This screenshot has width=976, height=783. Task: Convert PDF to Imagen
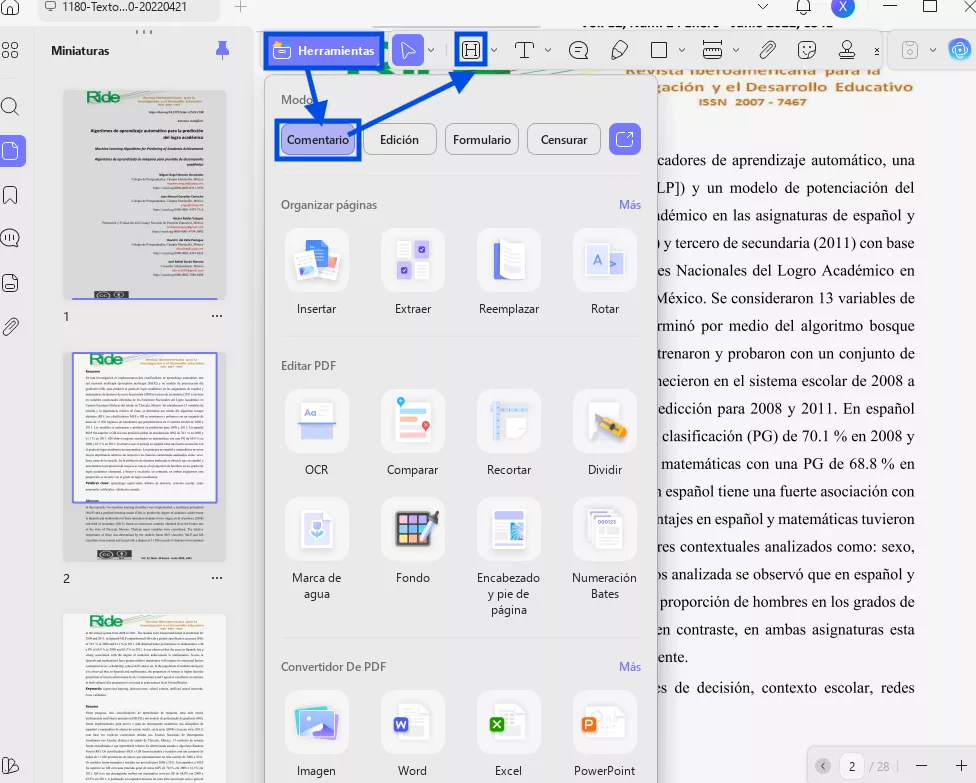click(317, 734)
